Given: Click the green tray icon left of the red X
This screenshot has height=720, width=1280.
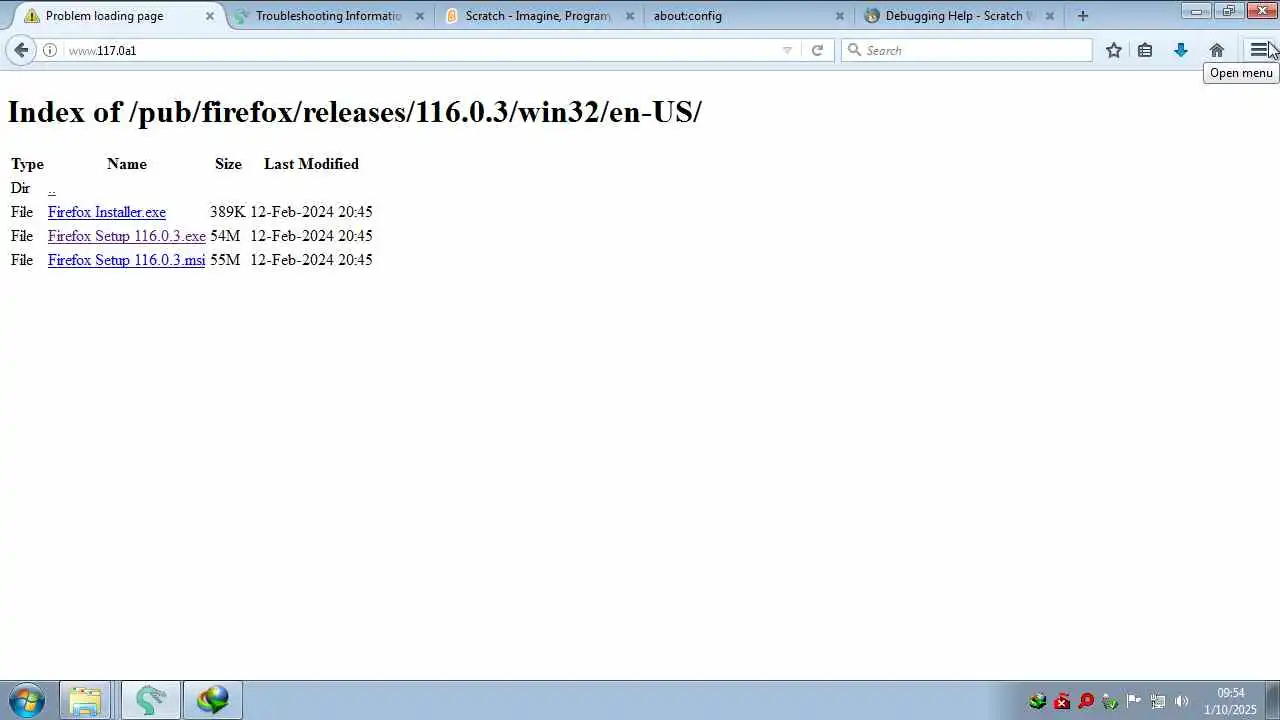Looking at the screenshot, I should 1038,701.
